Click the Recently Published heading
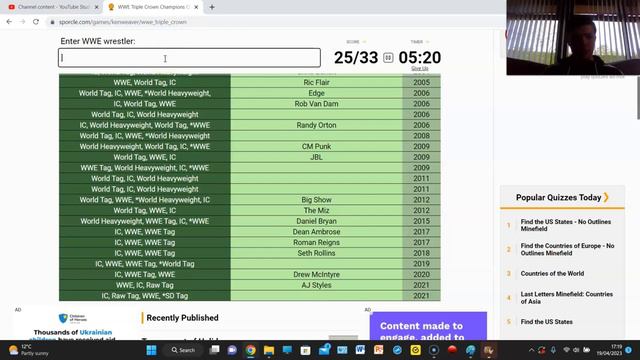 [182, 318]
